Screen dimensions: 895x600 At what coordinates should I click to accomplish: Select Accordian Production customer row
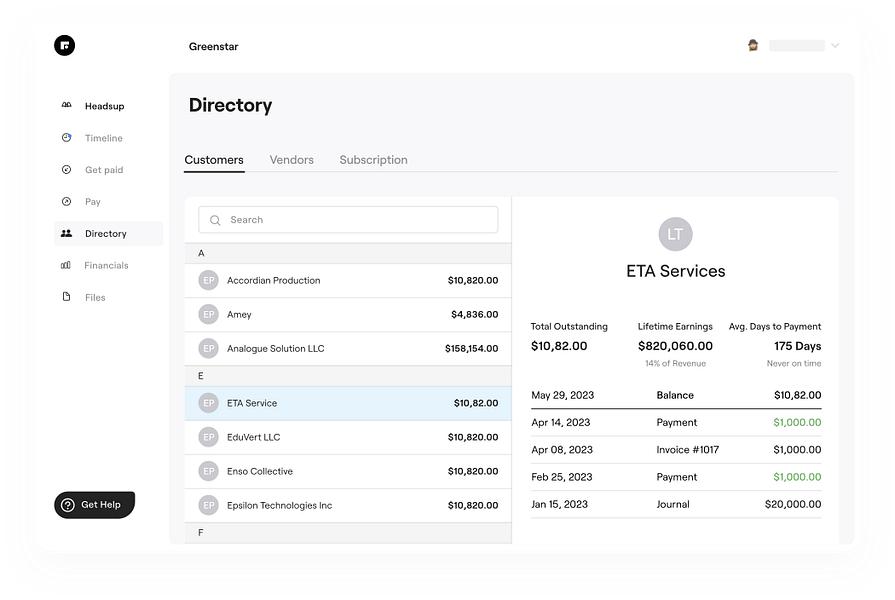[348, 280]
